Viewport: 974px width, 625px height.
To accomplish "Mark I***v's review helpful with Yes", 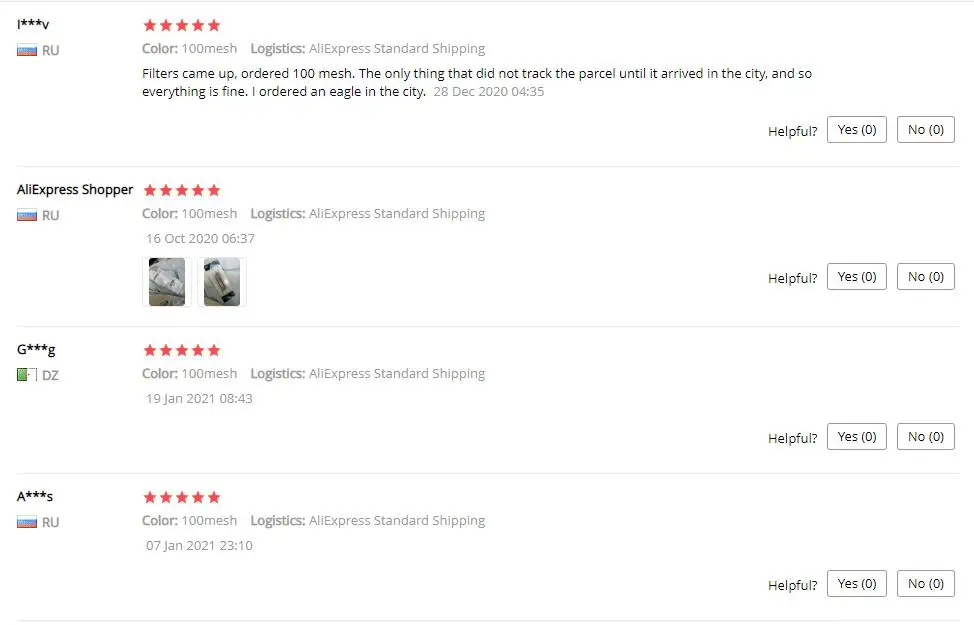I will point(857,130).
